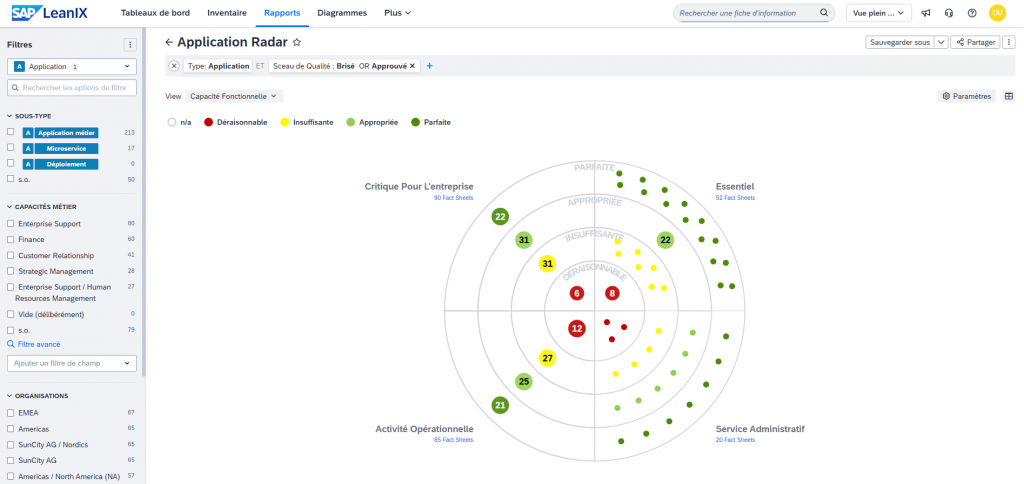The image size is (1024, 484).
Task: Tick the EMEA organisation checkbox
Action: 11,412
